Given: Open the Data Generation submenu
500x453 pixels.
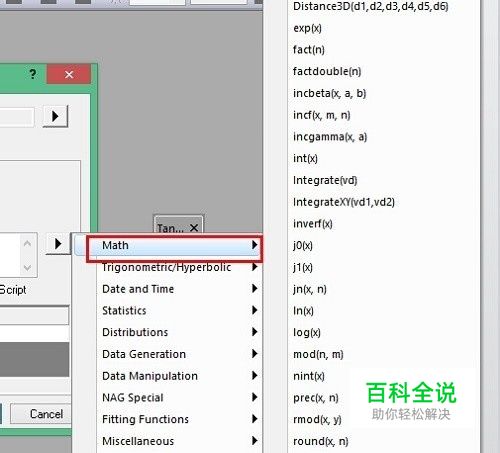Looking at the screenshot, I should click(x=180, y=354).
